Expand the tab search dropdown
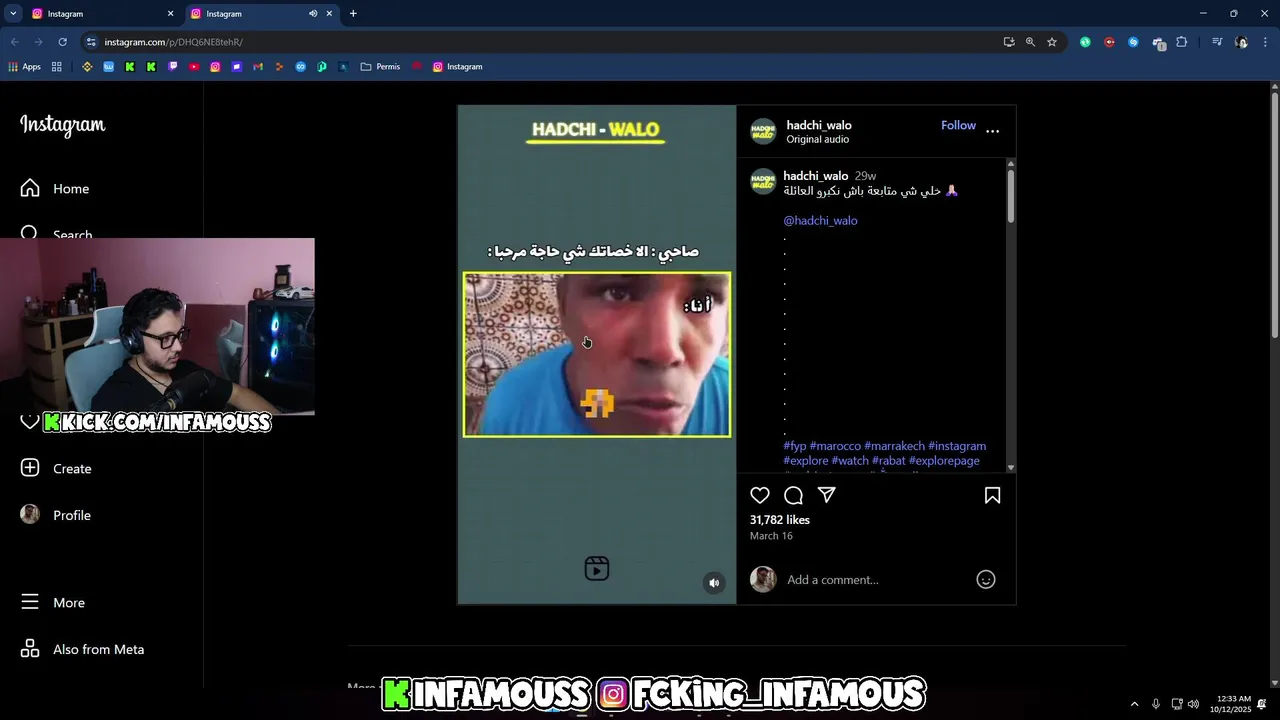Viewport: 1280px width, 720px height. click(x=13, y=14)
